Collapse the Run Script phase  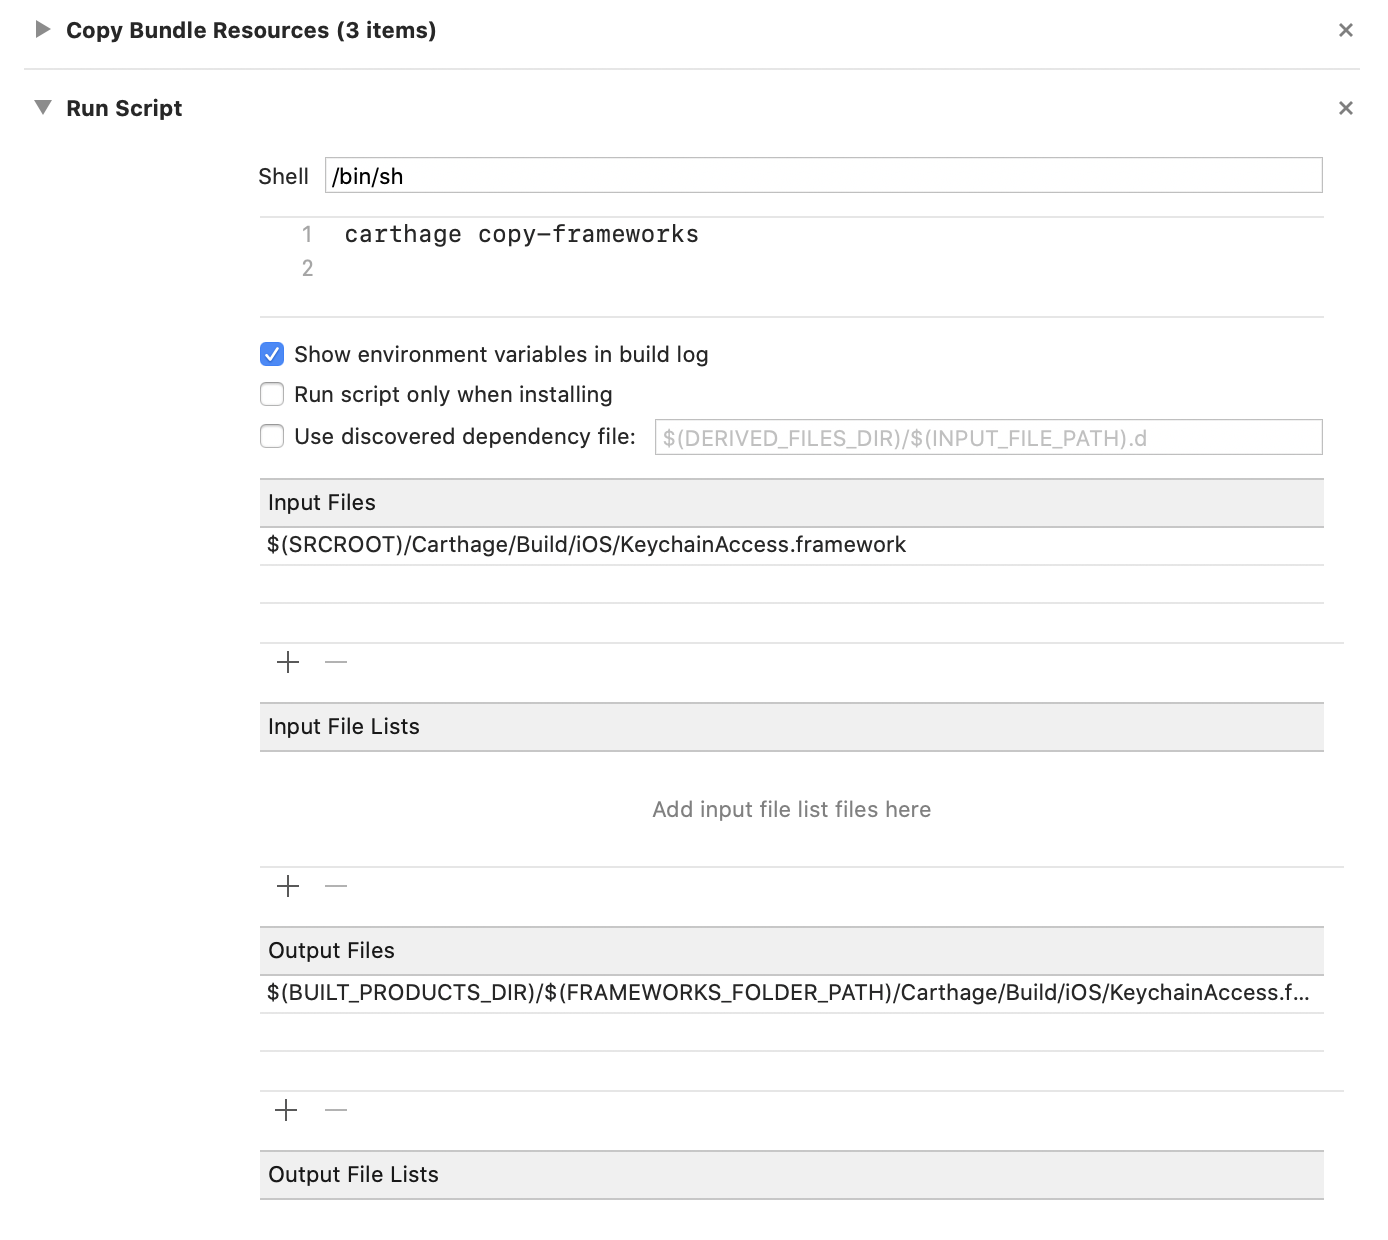point(40,107)
